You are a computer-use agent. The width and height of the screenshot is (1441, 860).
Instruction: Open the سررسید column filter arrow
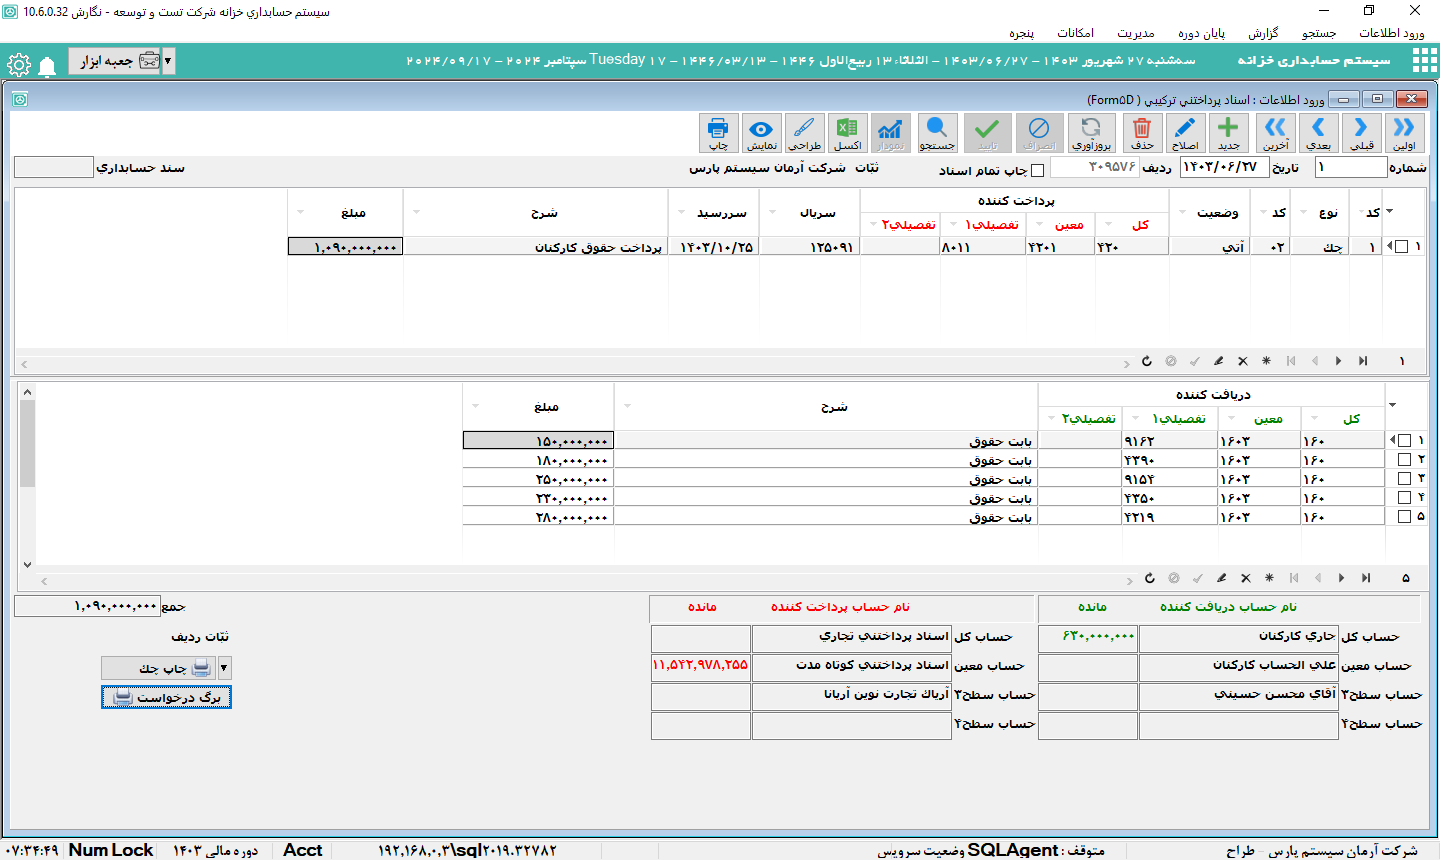pos(681,212)
